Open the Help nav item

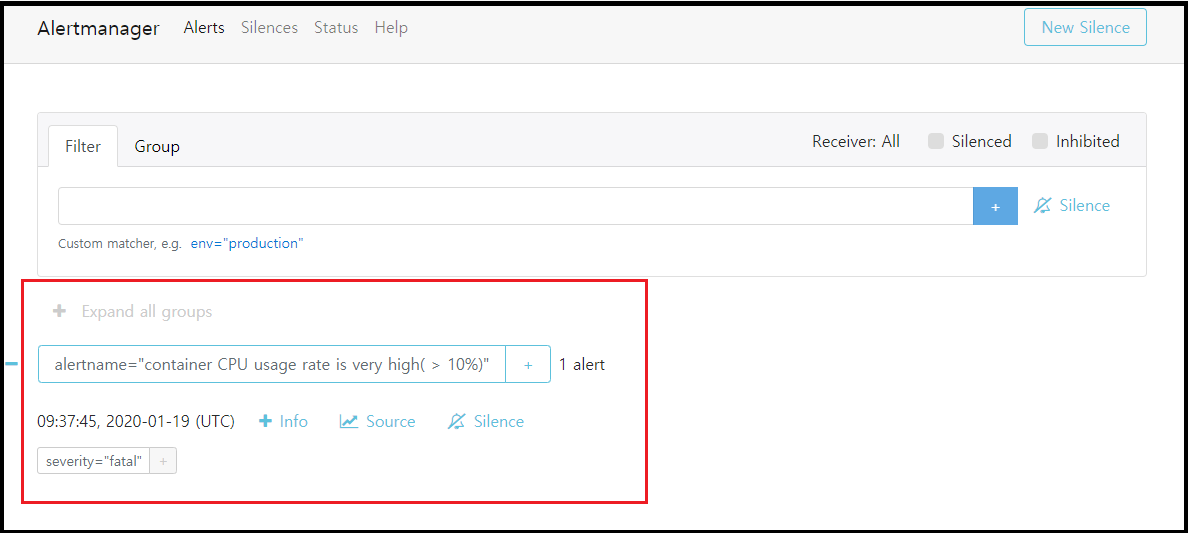(391, 28)
